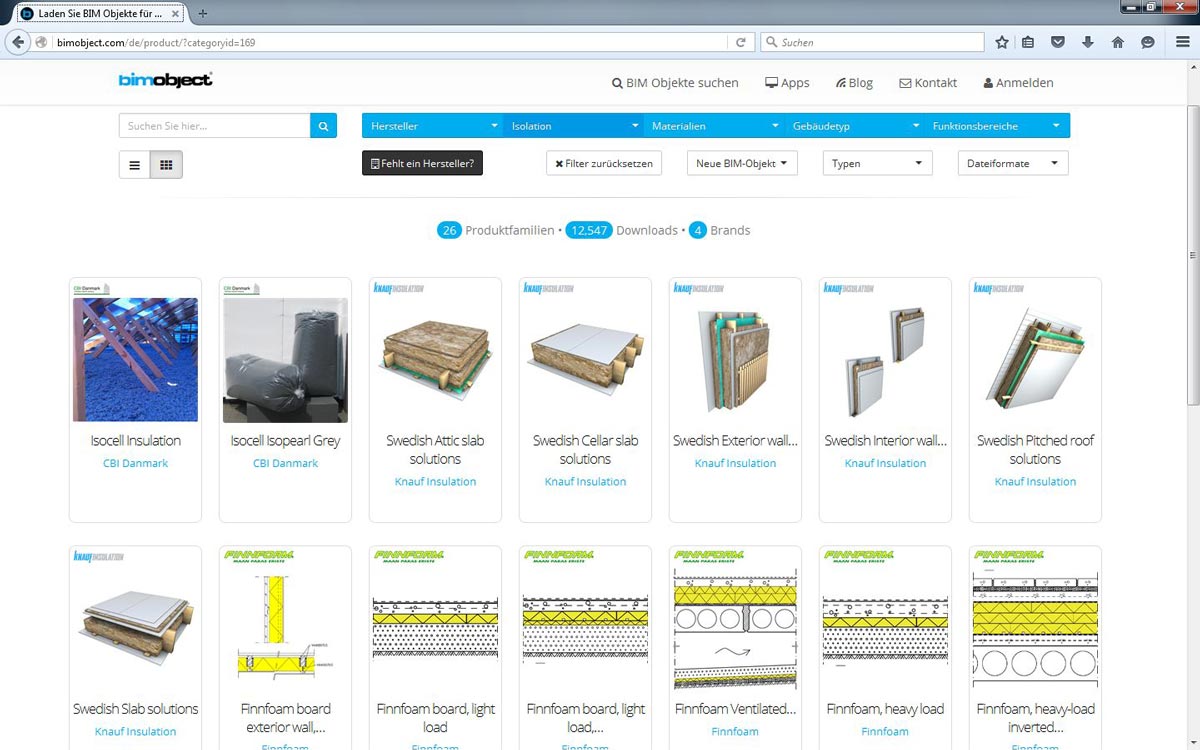The image size is (1200, 750).
Task: Switch to list view layout
Action: [x=135, y=165]
